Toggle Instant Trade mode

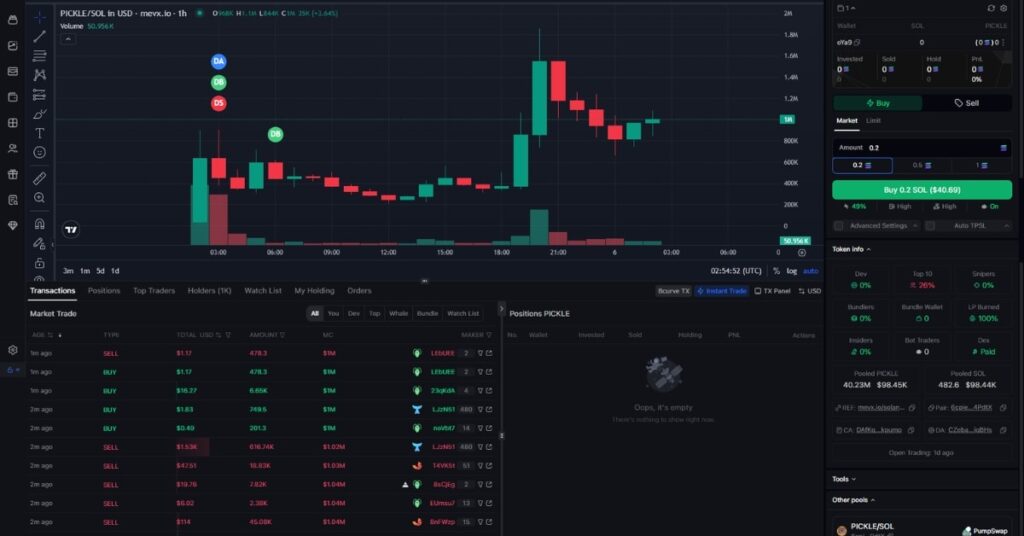(722, 291)
